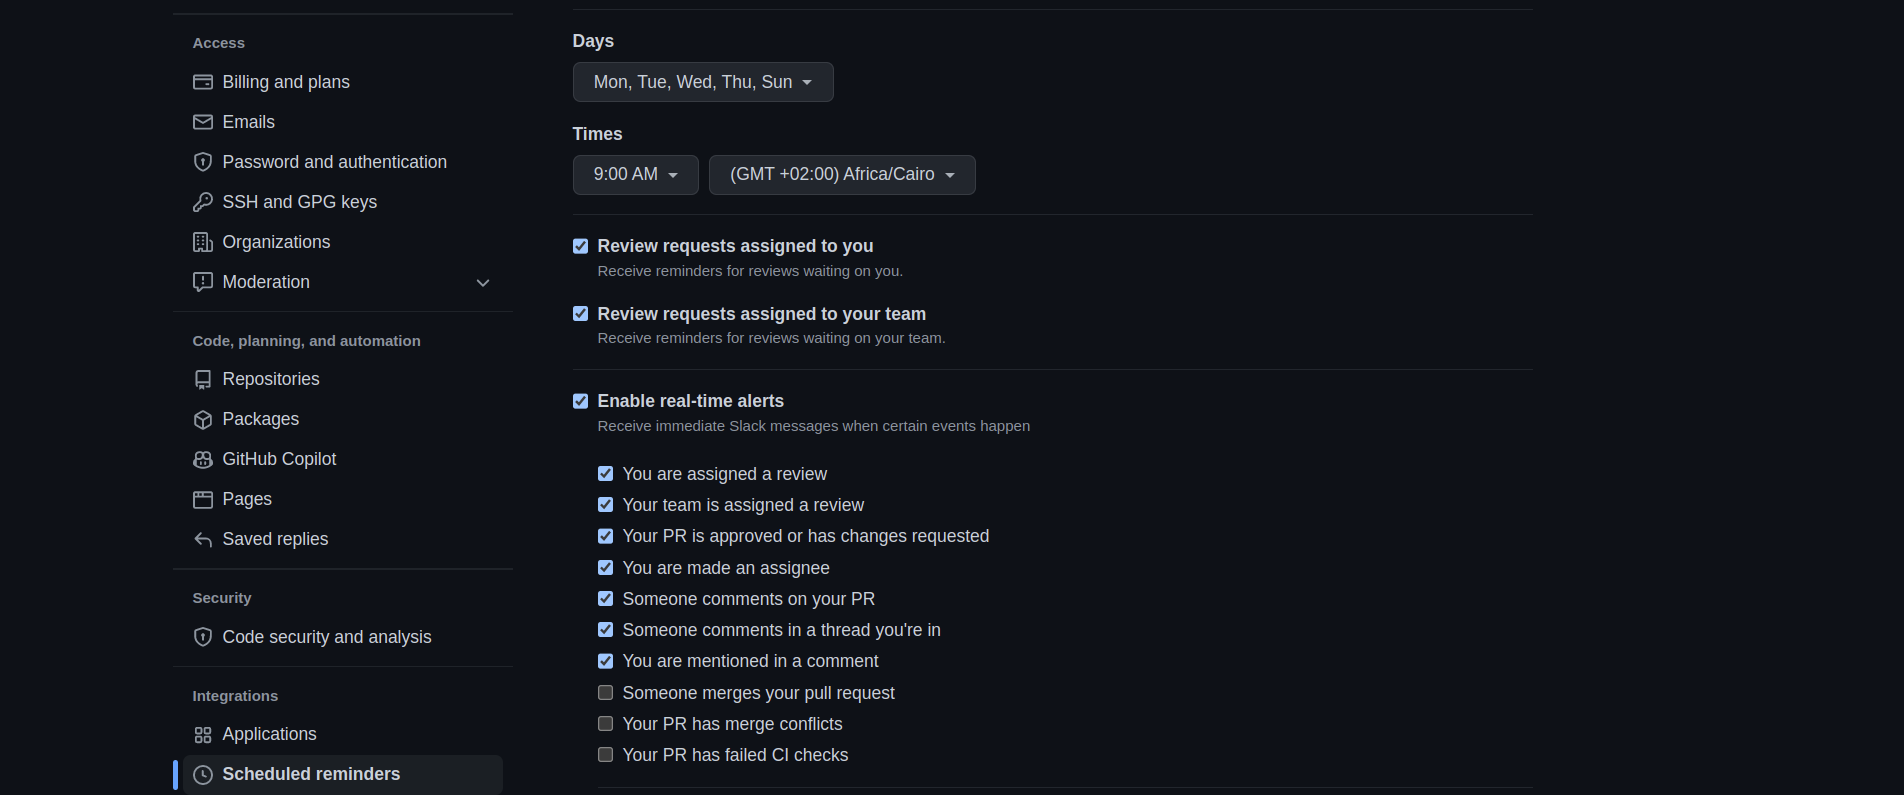Expand the Moderation section chevron

483,283
